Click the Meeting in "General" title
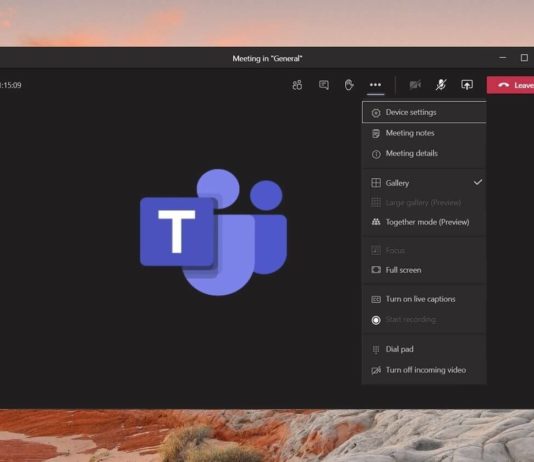Viewport: 534px width, 462px height. (267, 59)
